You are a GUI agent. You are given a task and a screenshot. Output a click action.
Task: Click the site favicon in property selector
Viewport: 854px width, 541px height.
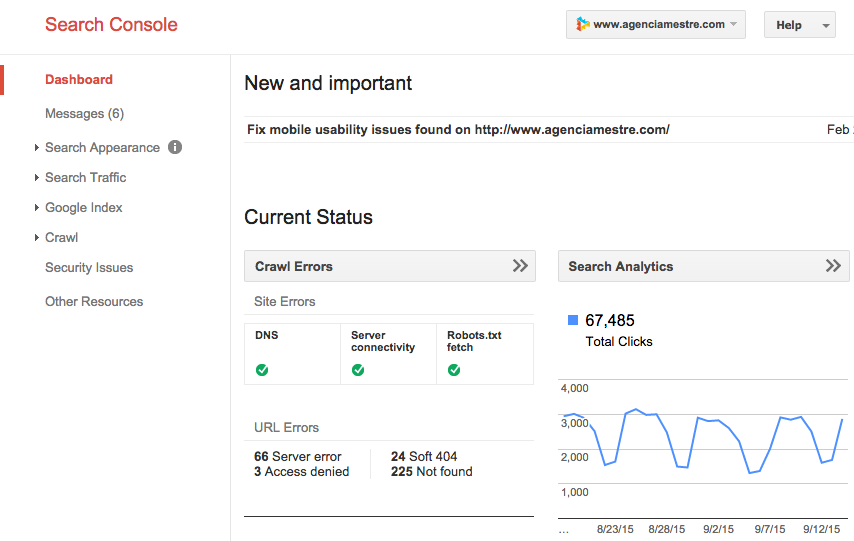point(582,25)
